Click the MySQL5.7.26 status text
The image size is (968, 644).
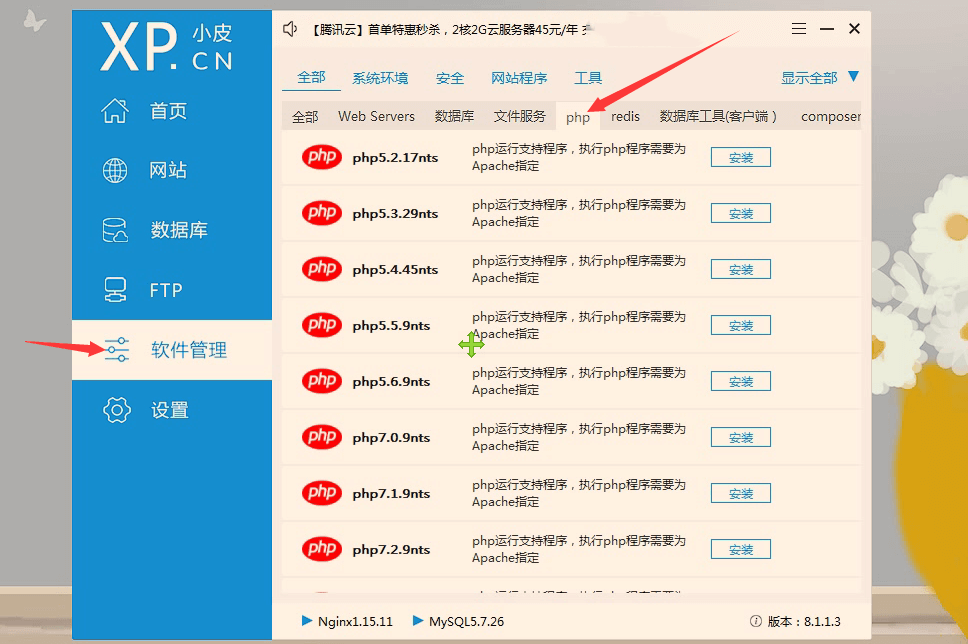click(x=466, y=621)
